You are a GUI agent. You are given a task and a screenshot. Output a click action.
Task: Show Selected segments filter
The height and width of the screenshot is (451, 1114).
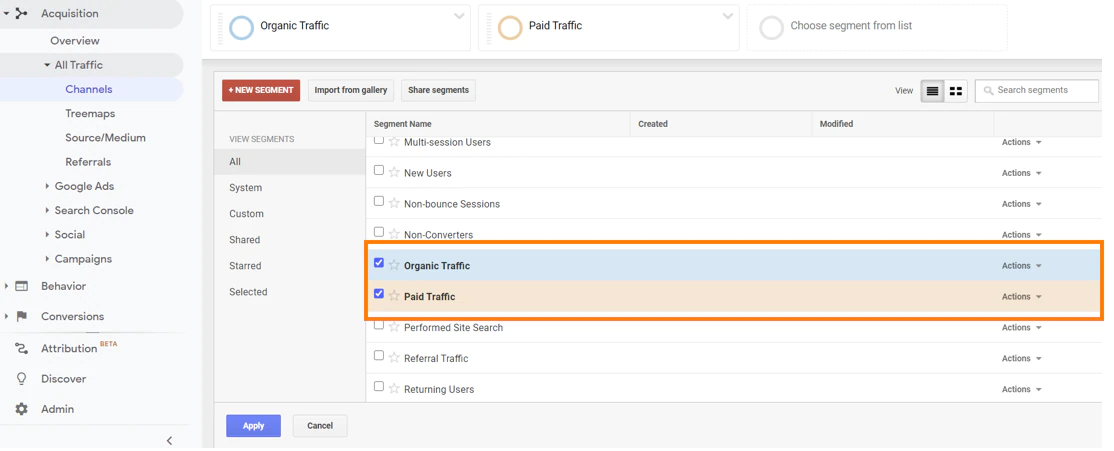[x=248, y=292]
